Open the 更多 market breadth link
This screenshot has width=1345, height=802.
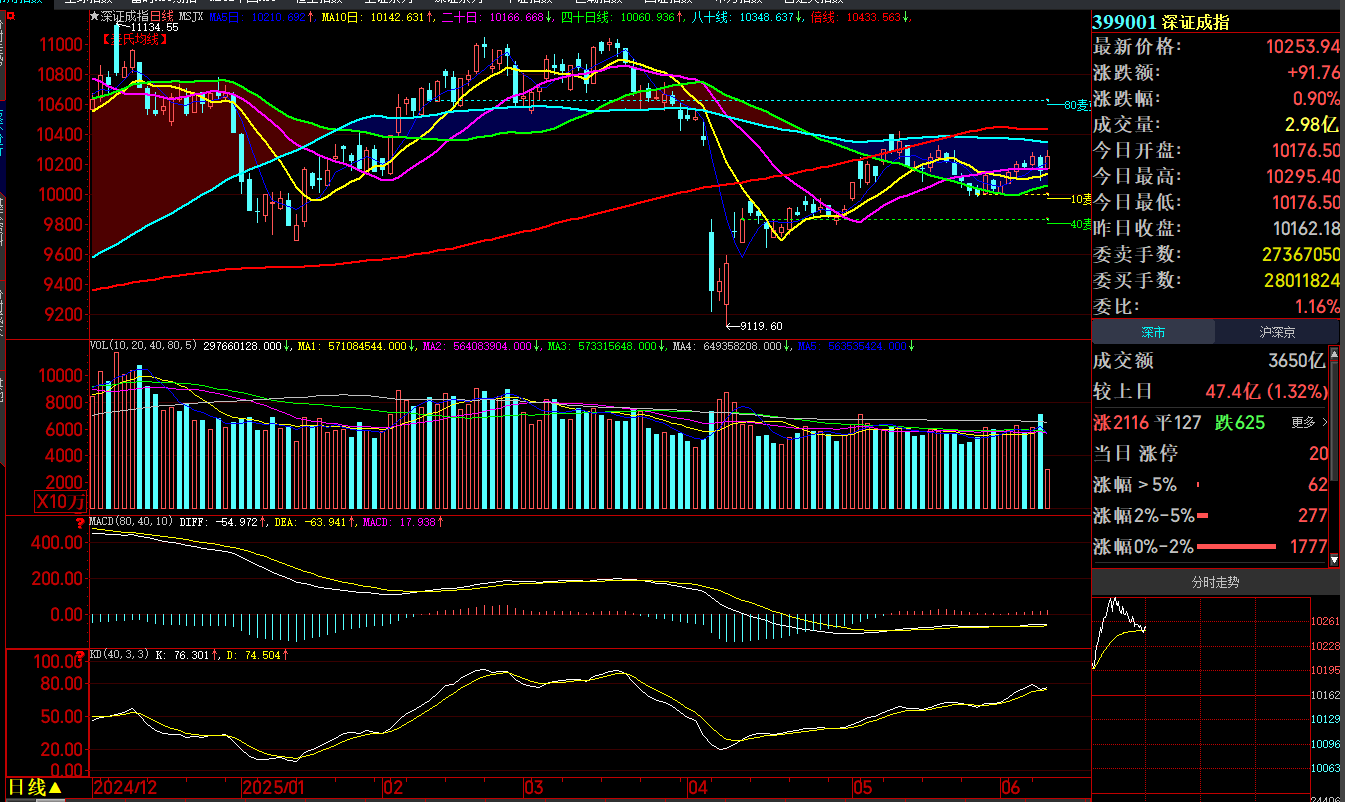click(x=1310, y=423)
